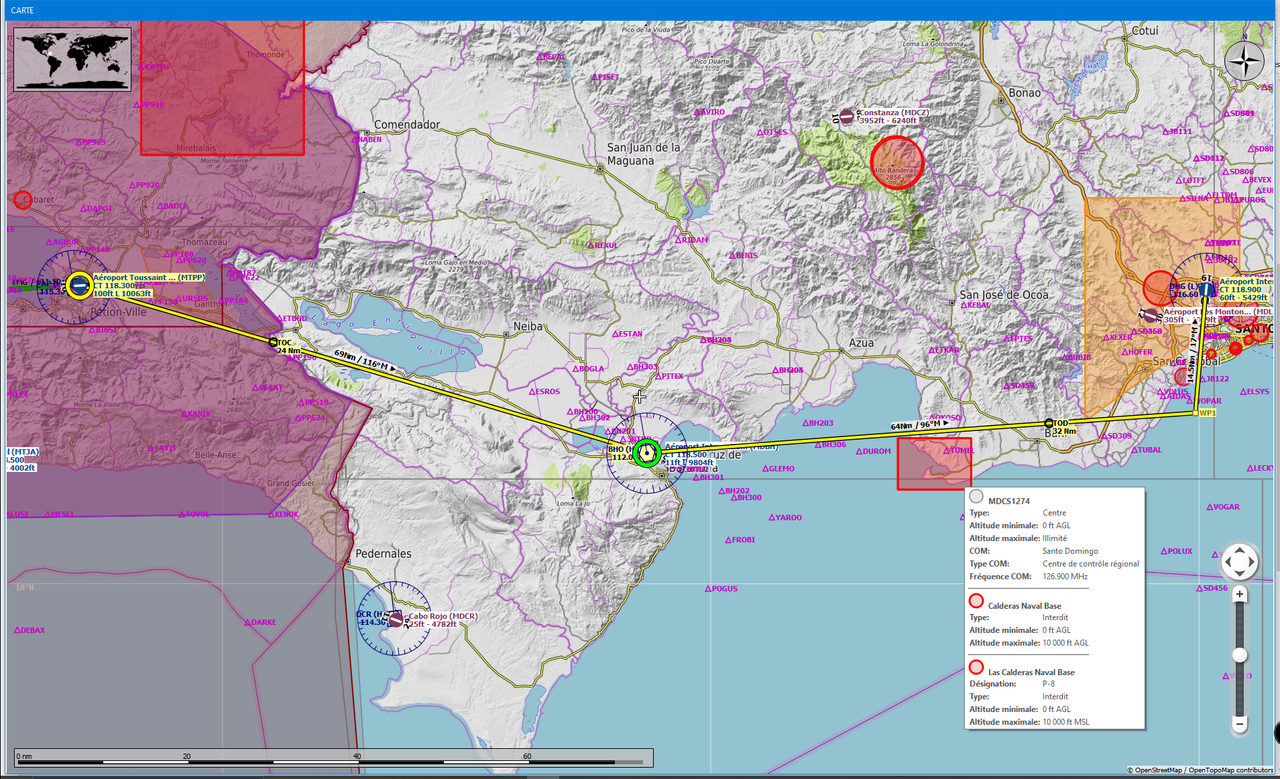Select the BINSI waypoint triangle
The image size is (1280, 779).
click(x=92, y=330)
